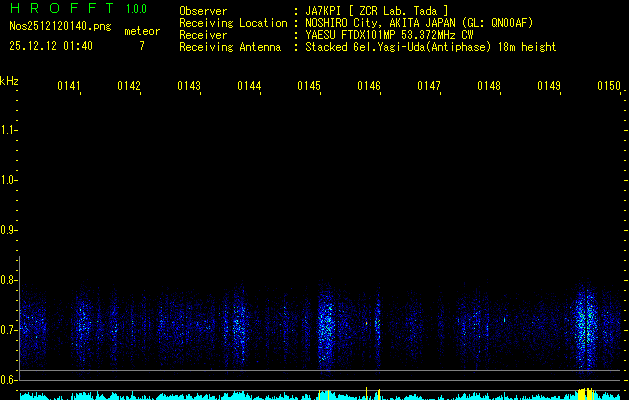Click the bright echo below 0145 marker
The image size is (629, 400).
[325, 325]
